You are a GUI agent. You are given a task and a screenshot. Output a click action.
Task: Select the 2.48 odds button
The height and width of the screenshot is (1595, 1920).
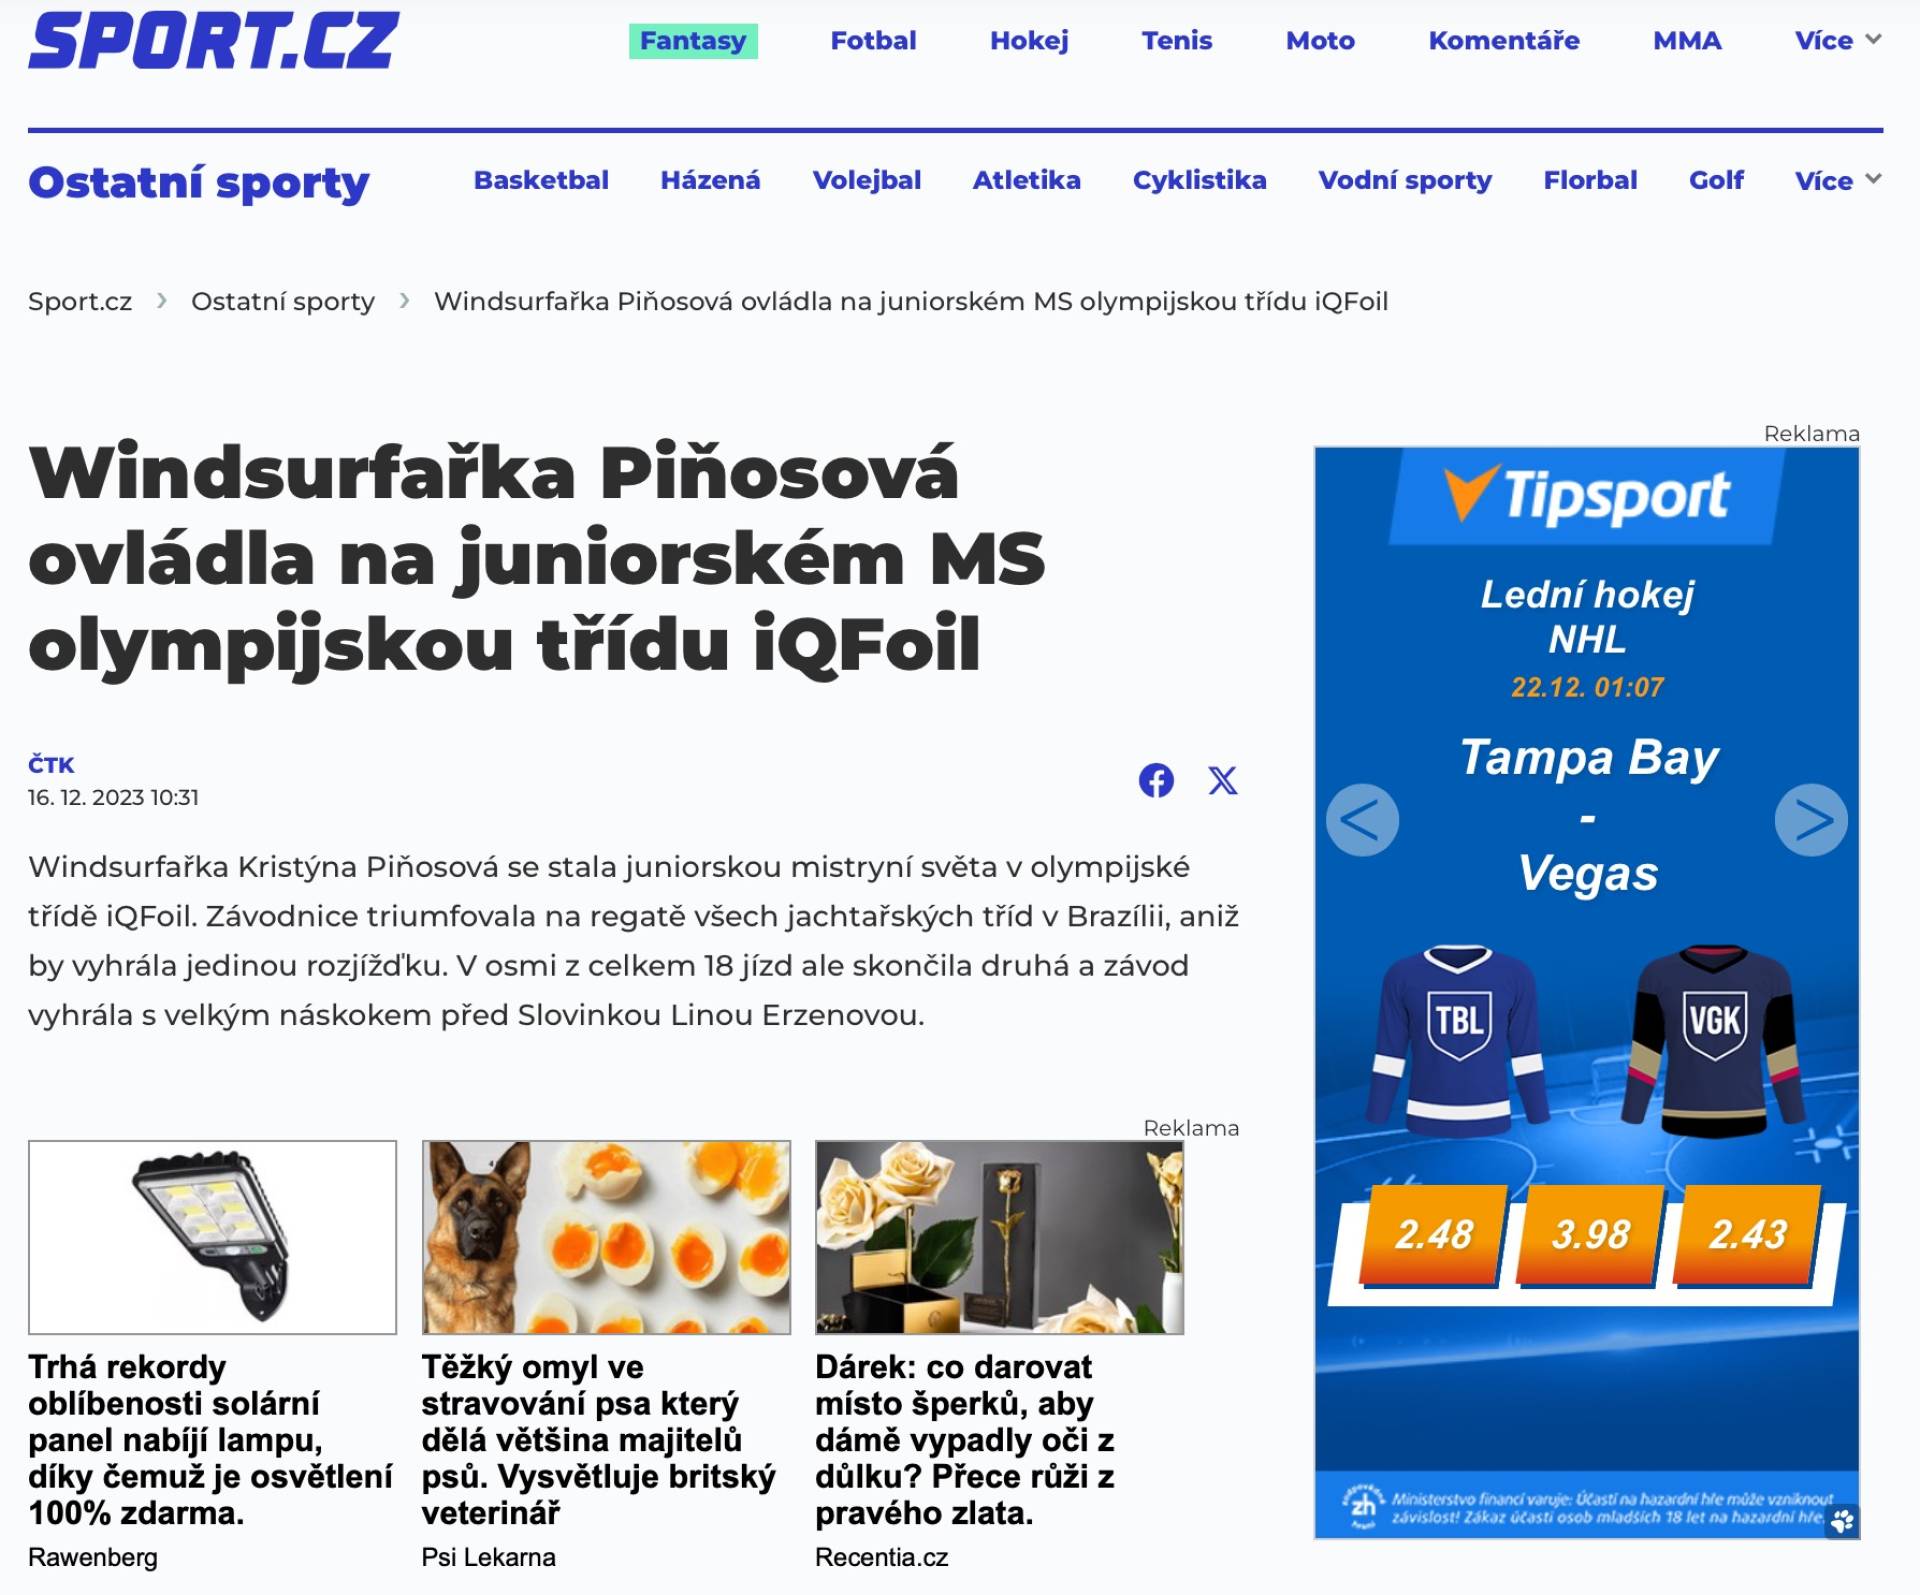click(x=1433, y=1234)
